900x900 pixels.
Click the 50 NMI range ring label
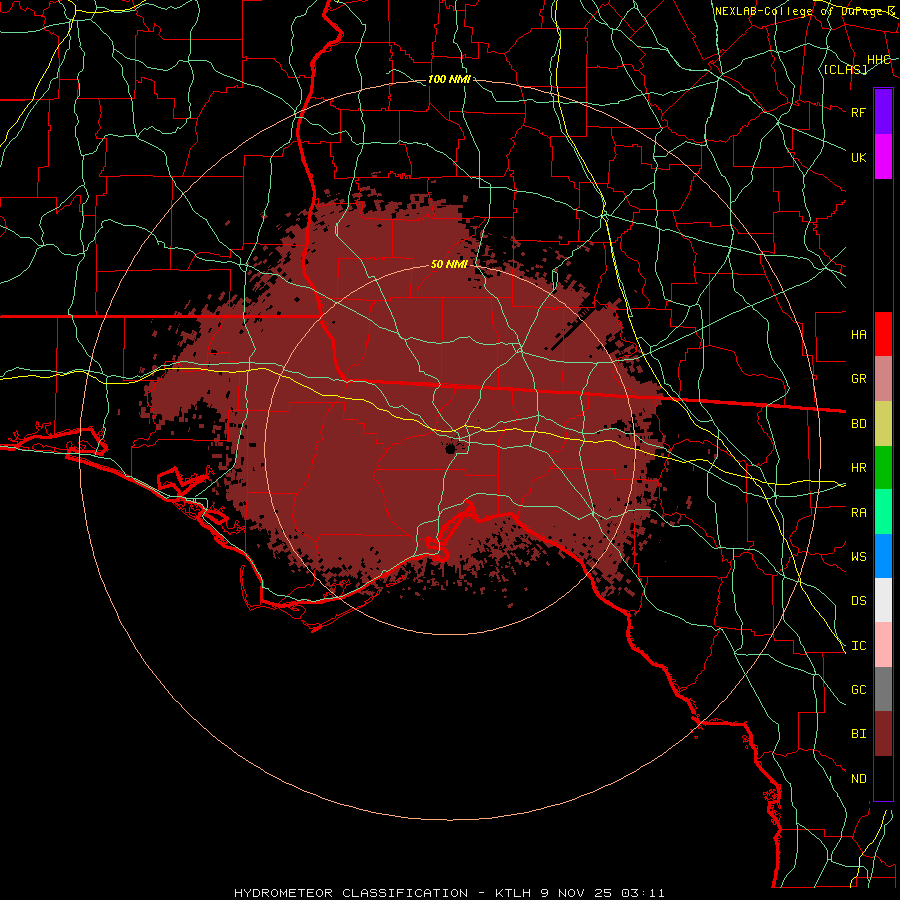click(x=449, y=264)
